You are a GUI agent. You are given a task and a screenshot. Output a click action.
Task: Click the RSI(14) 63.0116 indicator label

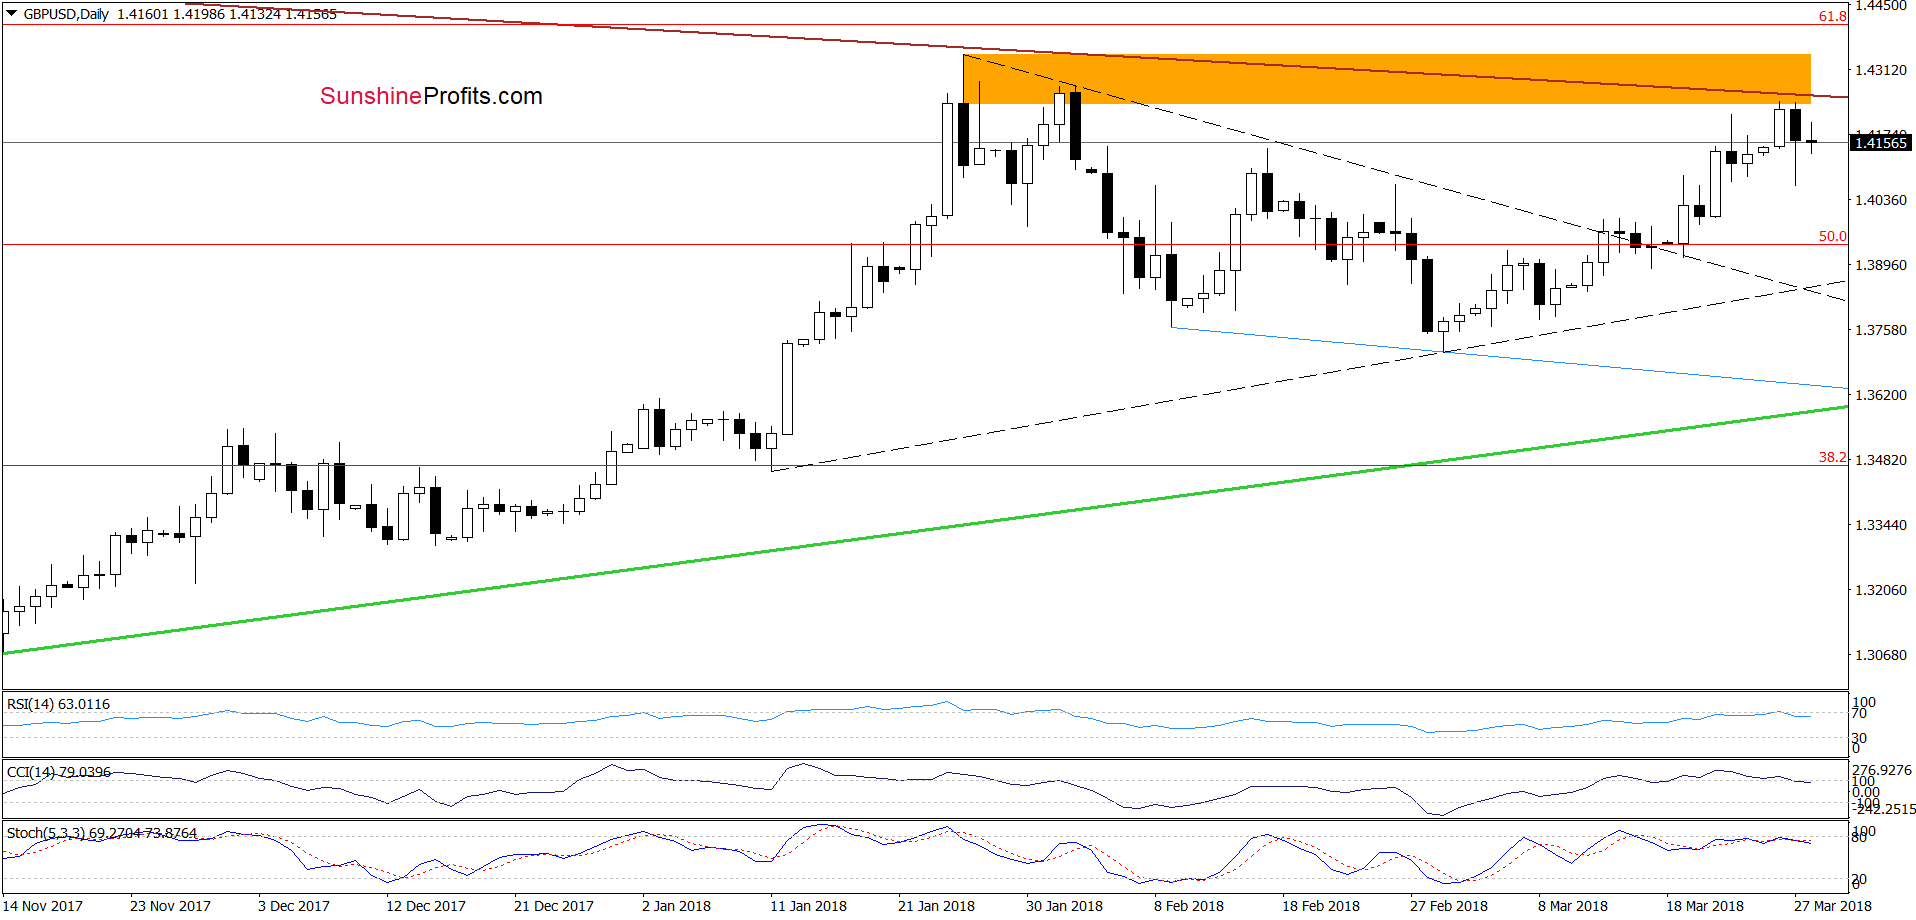point(58,704)
